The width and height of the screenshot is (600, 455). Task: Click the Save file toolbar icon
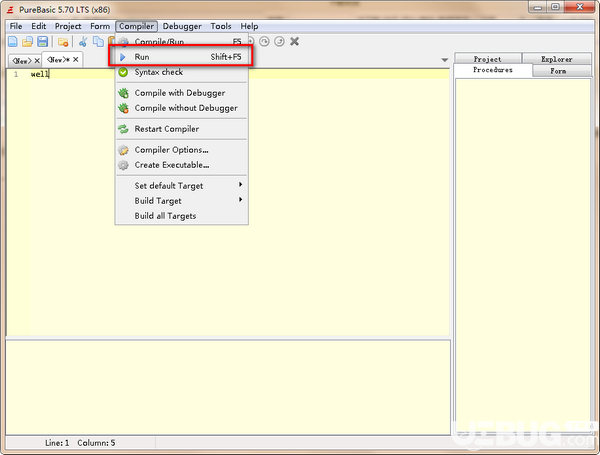coord(42,42)
